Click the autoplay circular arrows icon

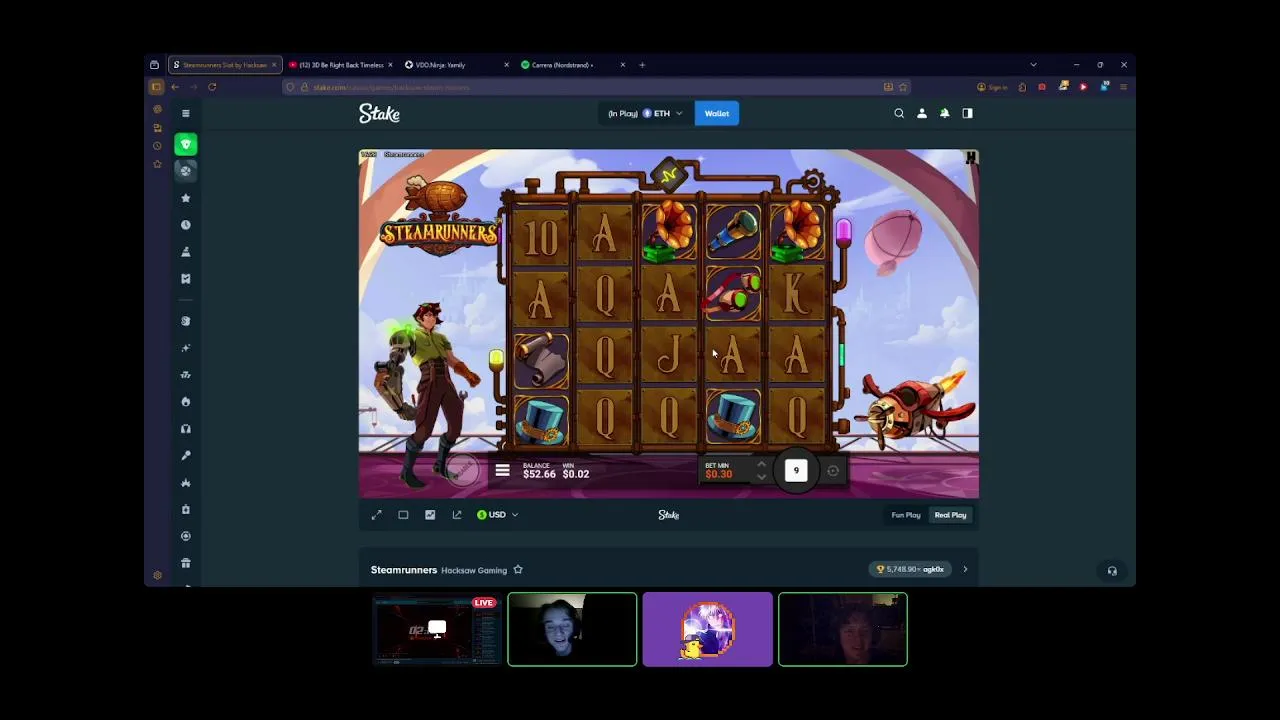pyautogui.click(x=833, y=471)
